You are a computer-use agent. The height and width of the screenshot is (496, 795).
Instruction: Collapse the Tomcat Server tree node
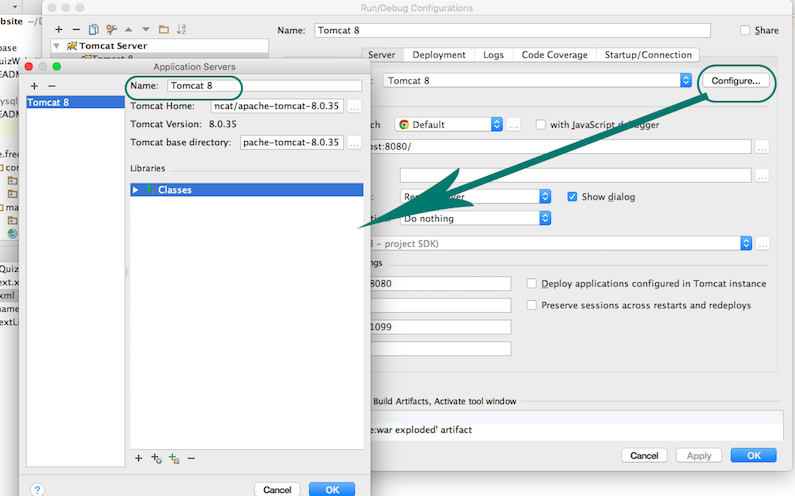pyautogui.click(x=56, y=46)
